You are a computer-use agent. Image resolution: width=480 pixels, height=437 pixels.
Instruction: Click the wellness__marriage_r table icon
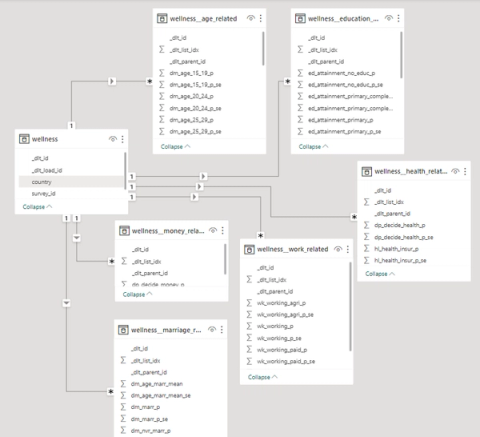[123, 330]
